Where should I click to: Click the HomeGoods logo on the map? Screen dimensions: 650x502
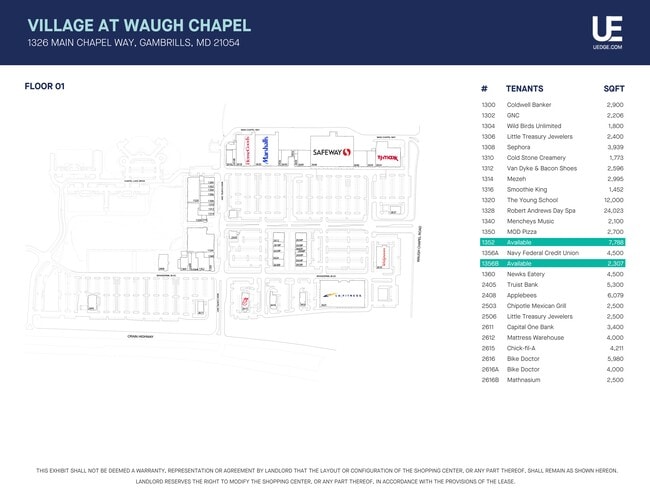246,150
